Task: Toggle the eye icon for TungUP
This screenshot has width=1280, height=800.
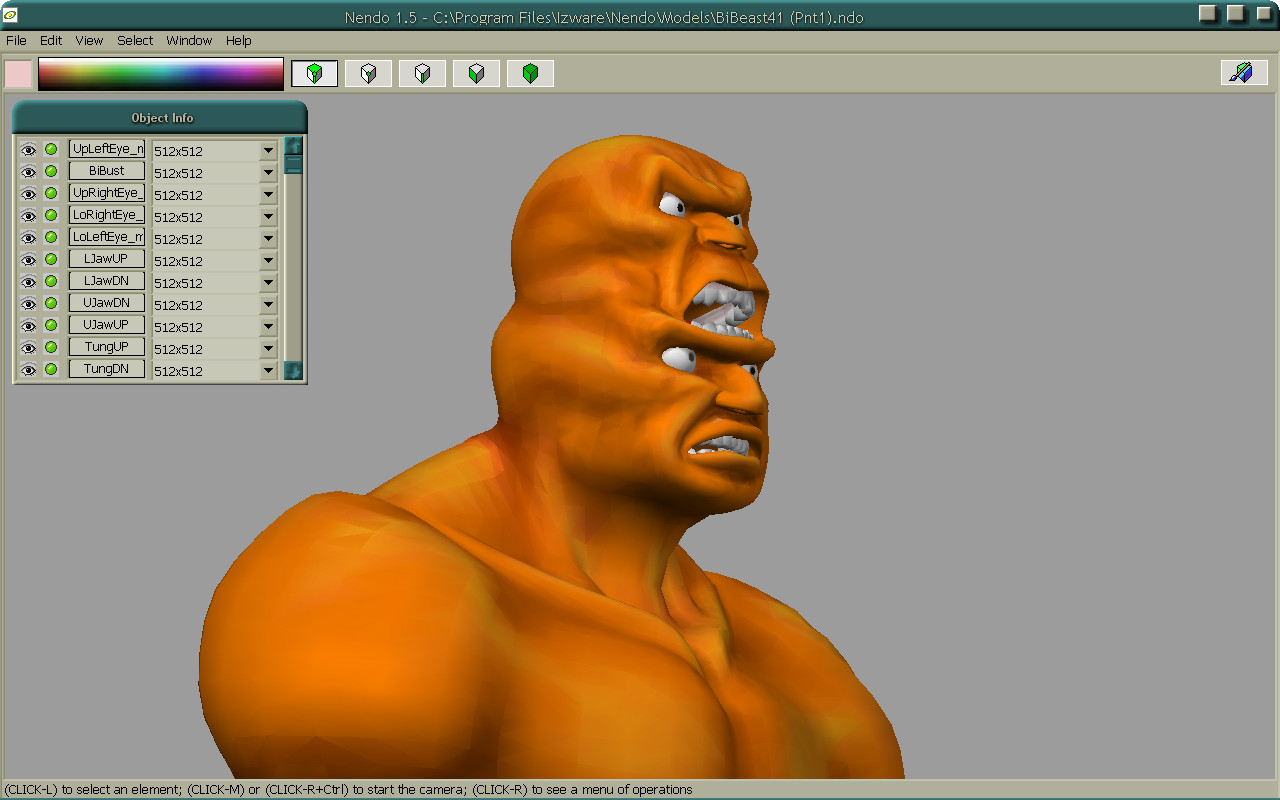Action: (29, 348)
